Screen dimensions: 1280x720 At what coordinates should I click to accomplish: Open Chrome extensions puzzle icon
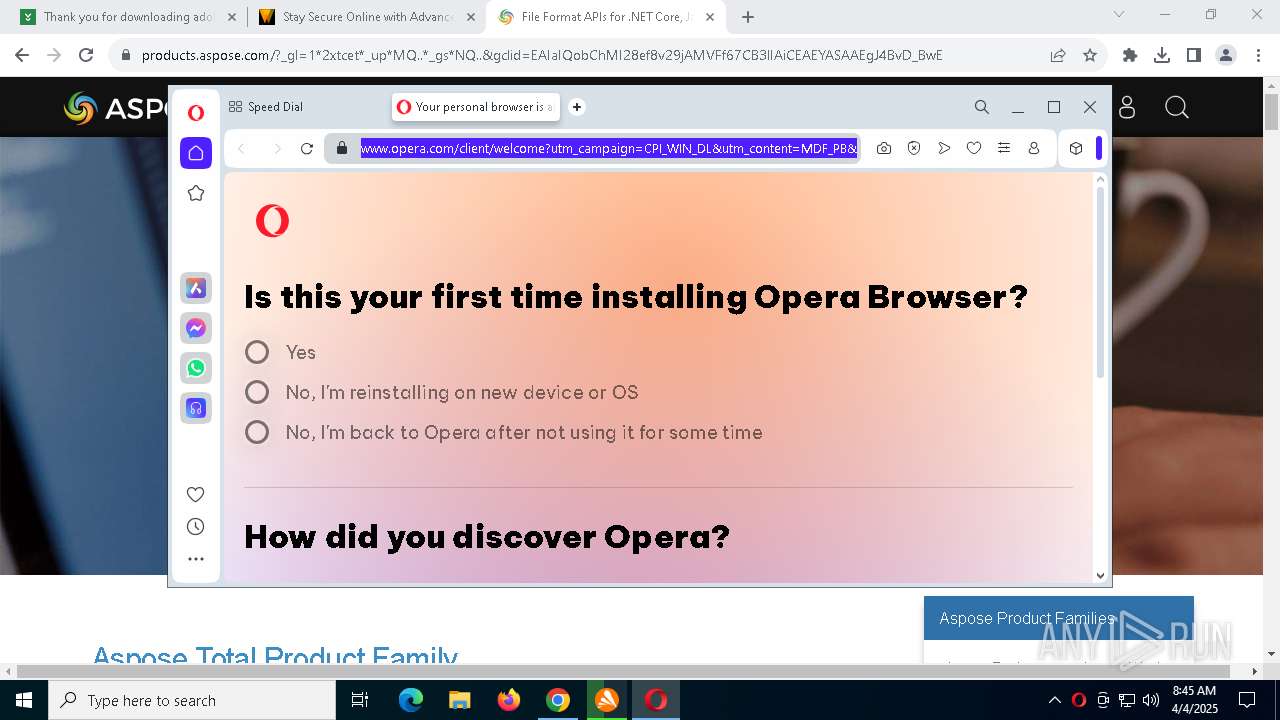coord(1130,55)
